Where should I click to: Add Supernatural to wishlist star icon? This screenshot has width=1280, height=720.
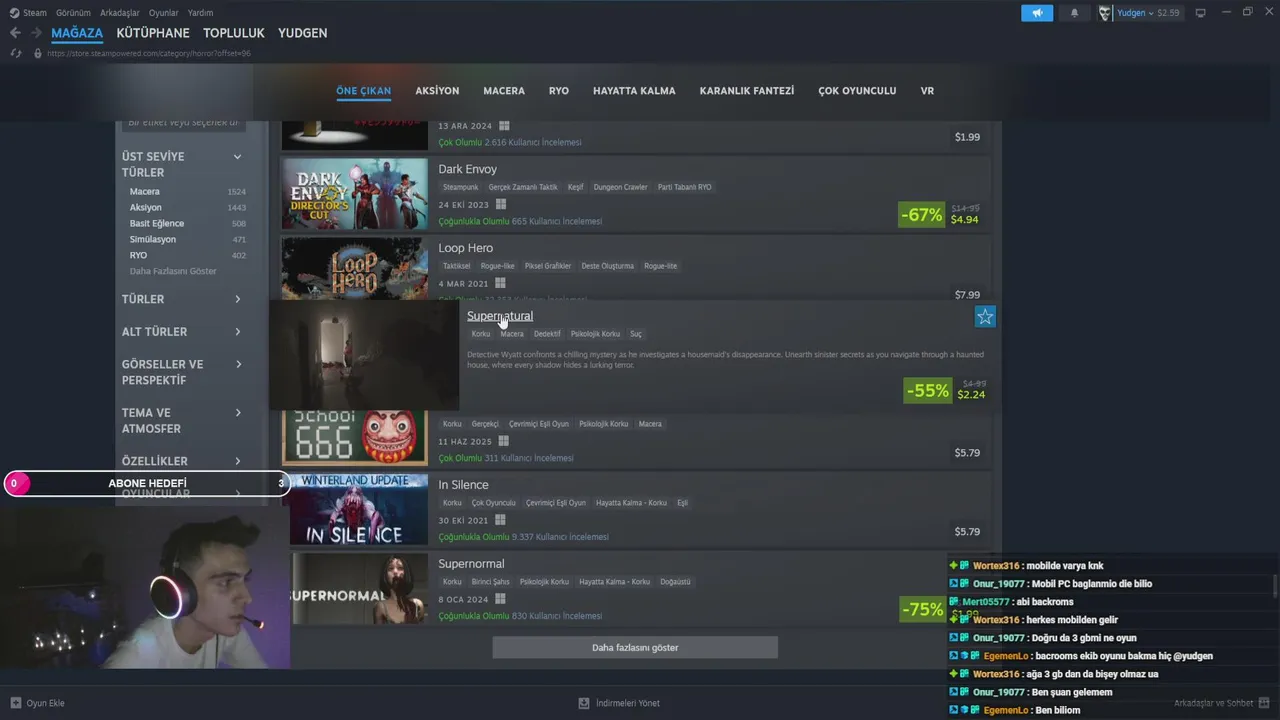[x=985, y=317]
